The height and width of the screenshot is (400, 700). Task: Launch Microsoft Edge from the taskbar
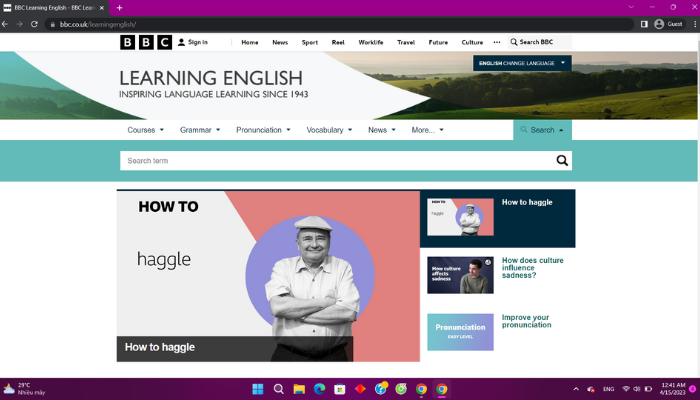tap(319, 389)
